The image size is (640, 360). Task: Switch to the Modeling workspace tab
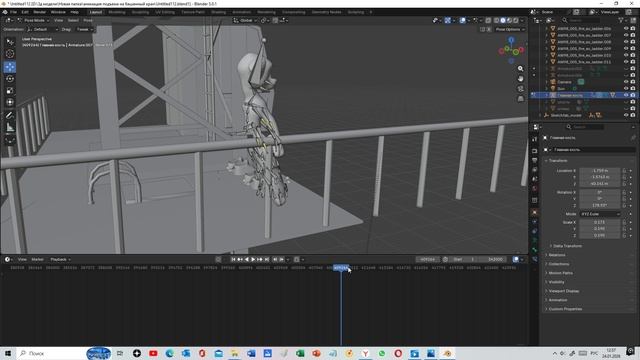(x=117, y=12)
